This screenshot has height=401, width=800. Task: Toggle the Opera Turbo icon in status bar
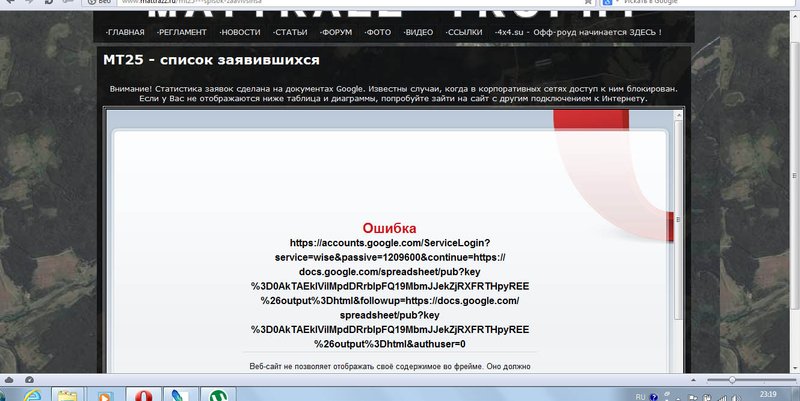click(29, 380)
